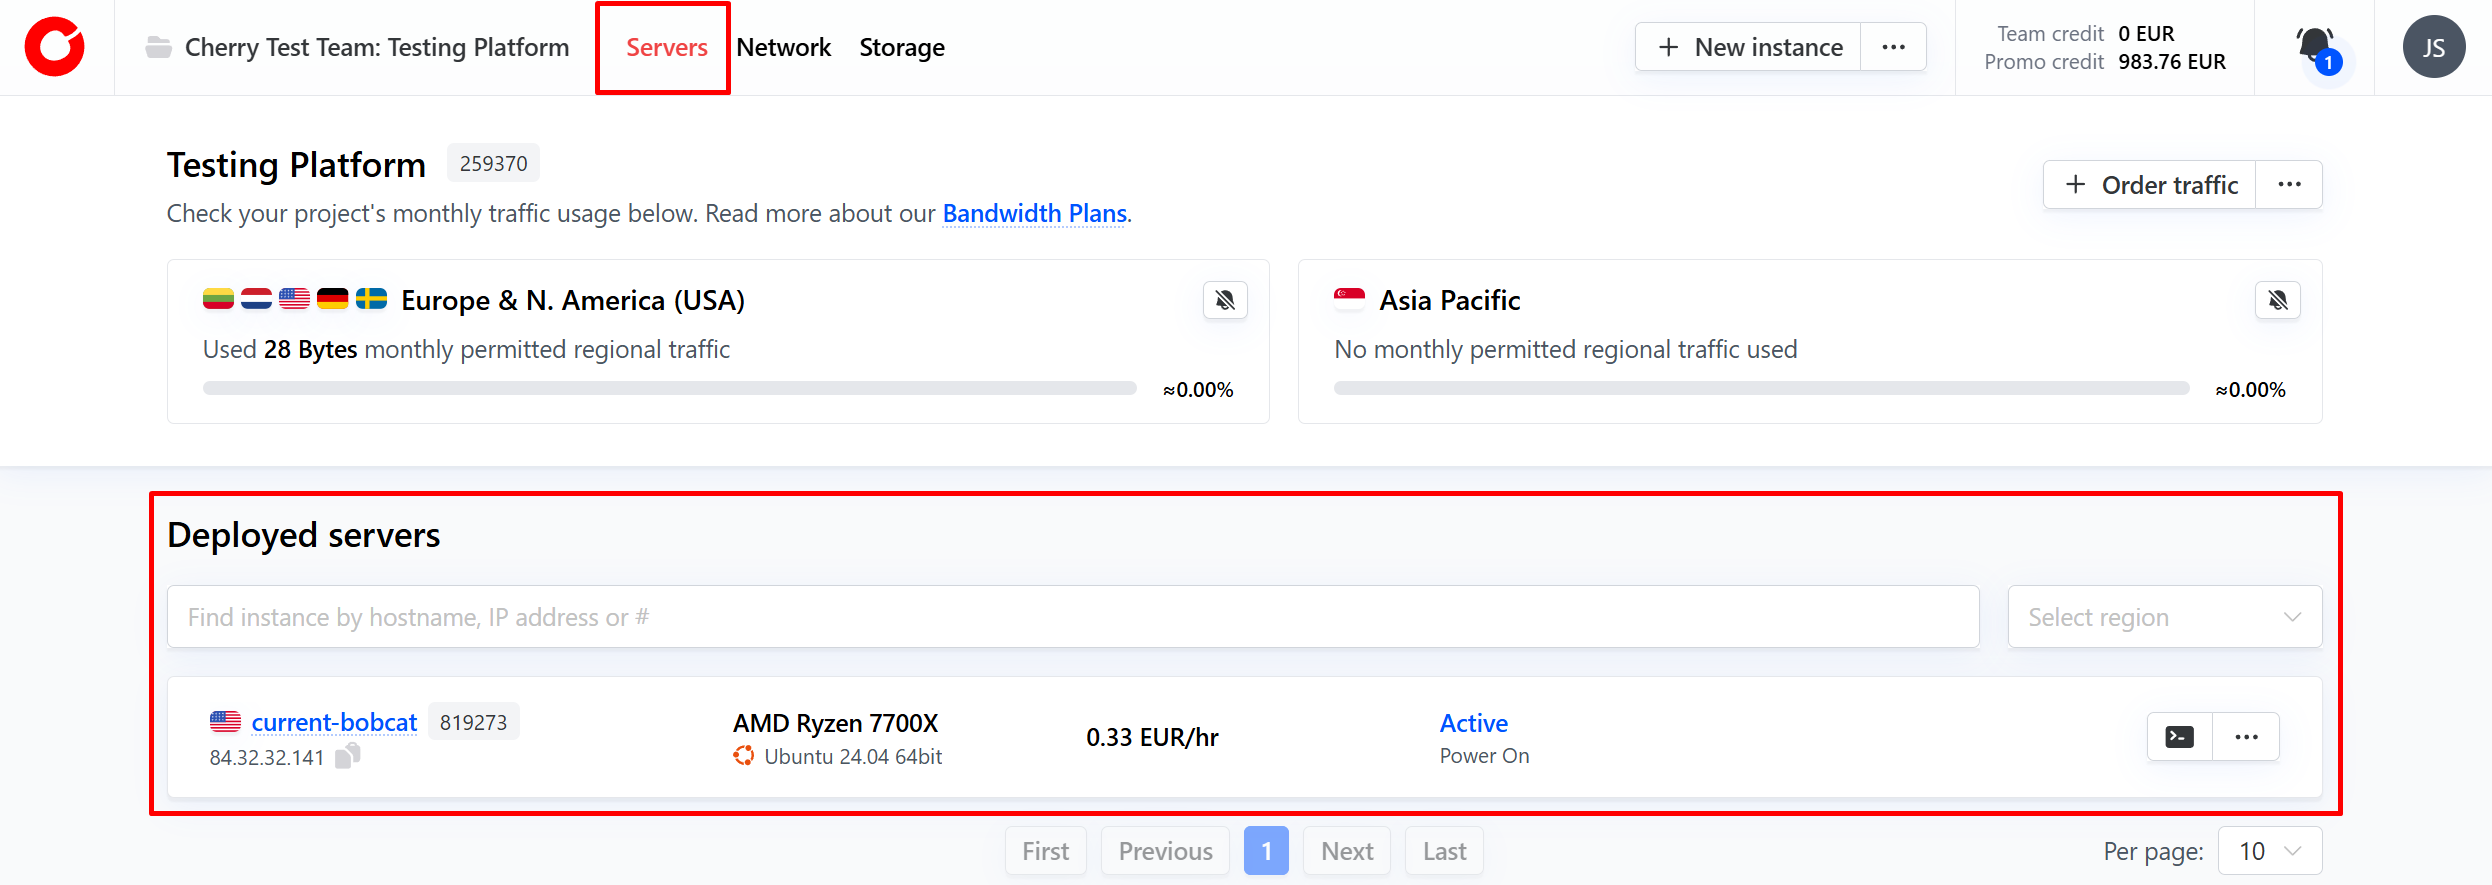Open the Per page dropdown
The height and width of the screenshot is (885, 2492).
[x=2269, y=851]
